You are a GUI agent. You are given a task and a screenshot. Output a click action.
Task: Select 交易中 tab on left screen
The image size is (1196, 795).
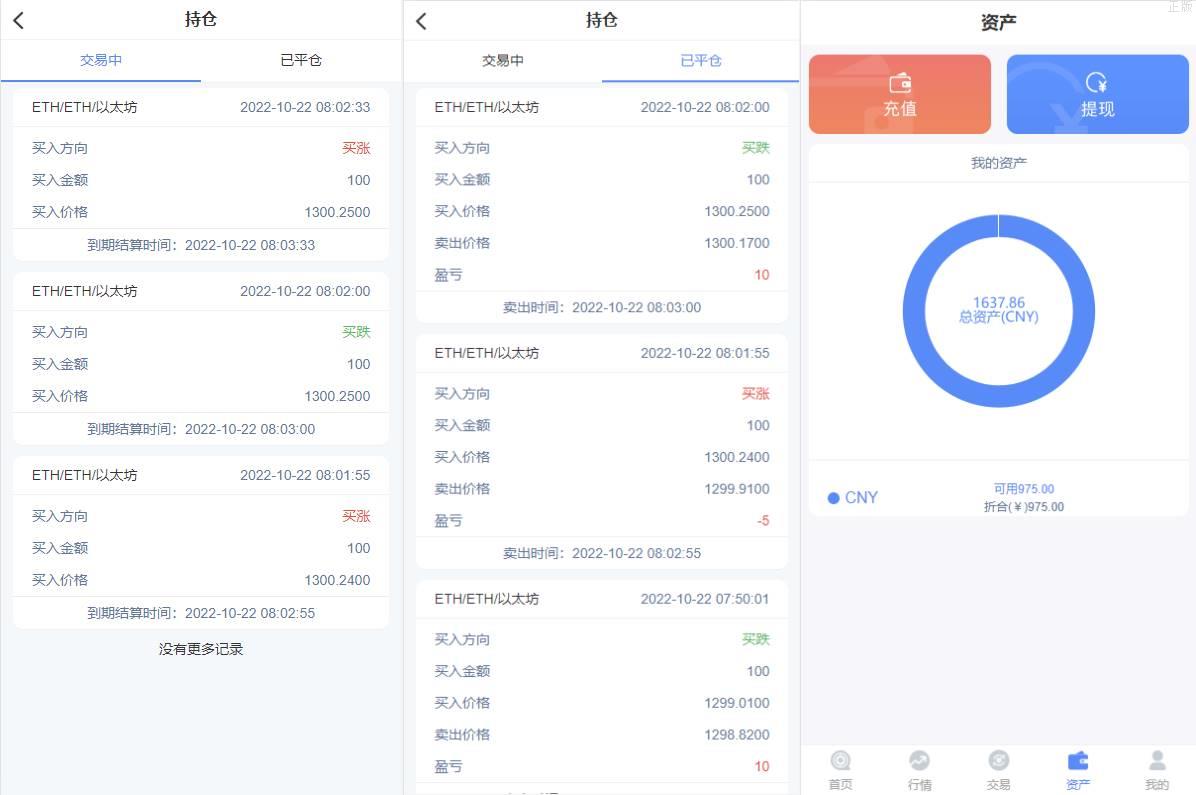coord(101,60)
